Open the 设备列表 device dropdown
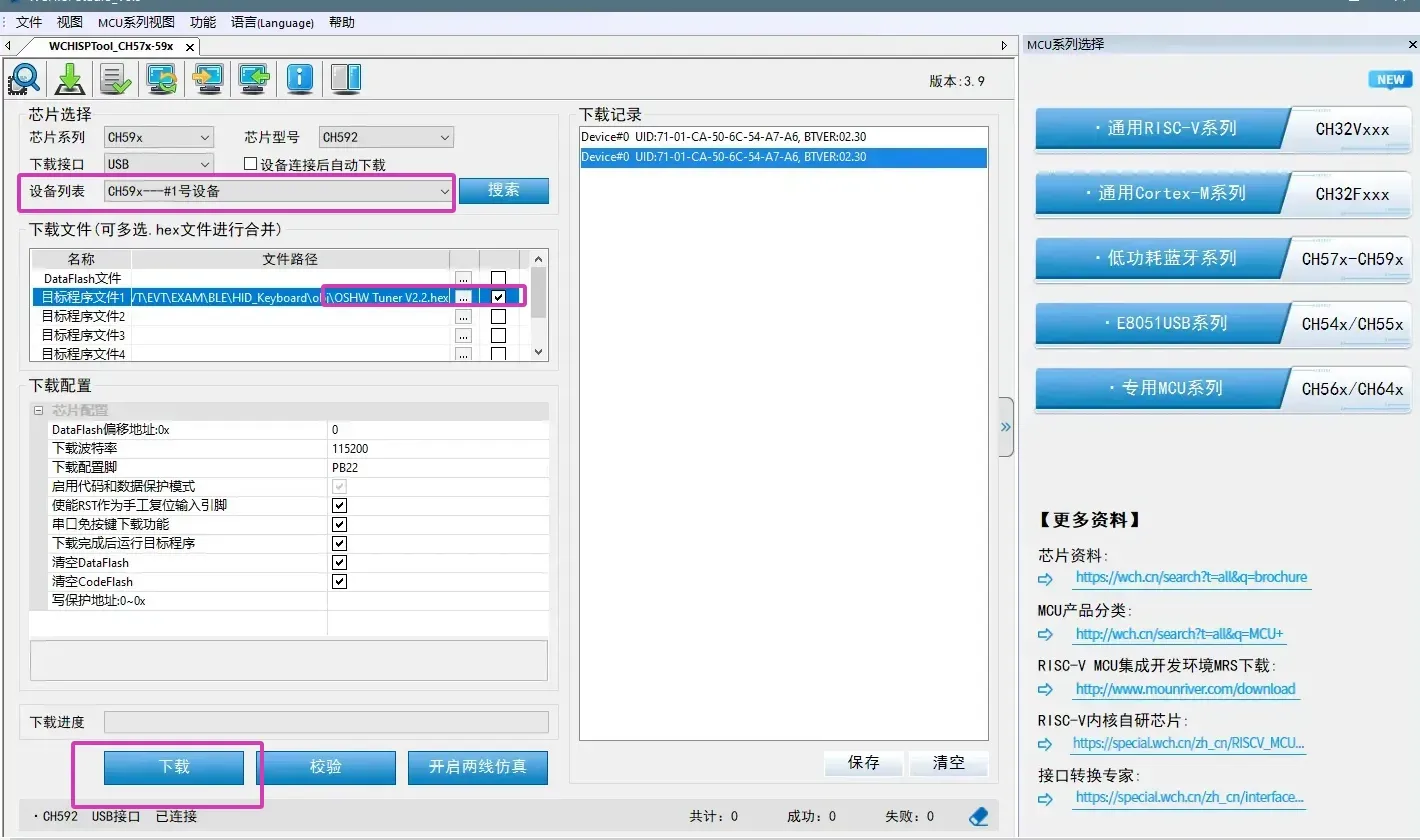The height and width of the screenshot is (840, 1420). (279, 191)
